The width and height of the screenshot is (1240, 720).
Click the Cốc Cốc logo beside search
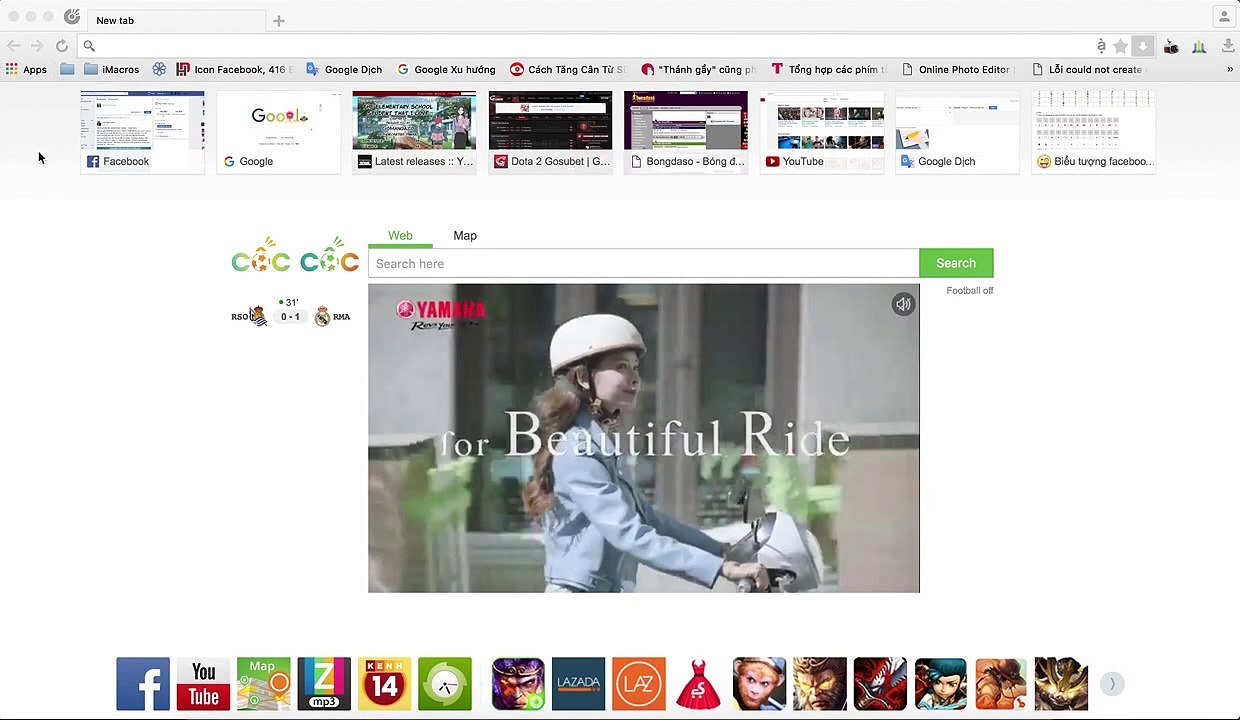[295, 257]
